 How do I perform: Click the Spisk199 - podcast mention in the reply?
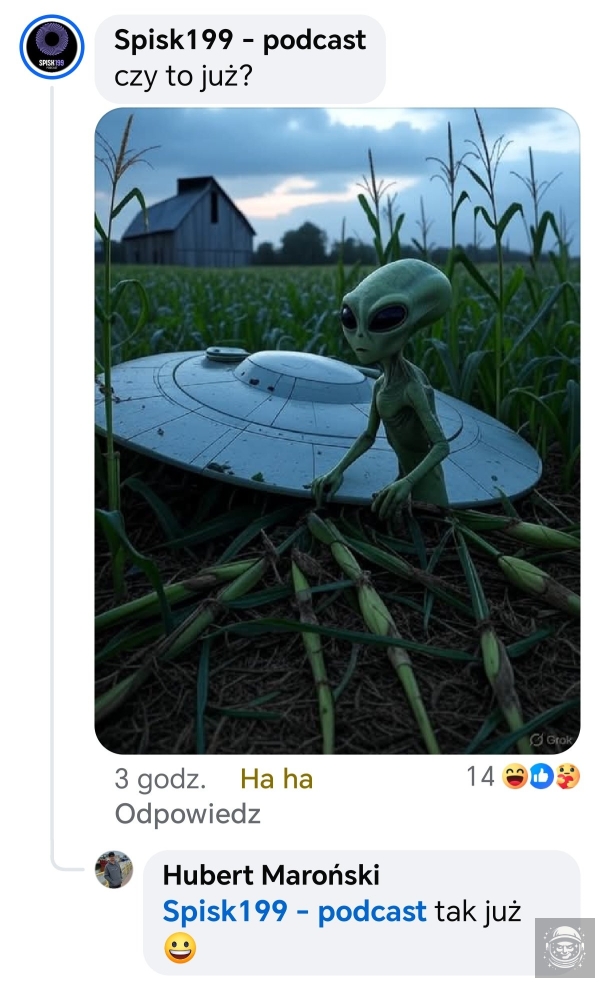click(x=294, y=911)
